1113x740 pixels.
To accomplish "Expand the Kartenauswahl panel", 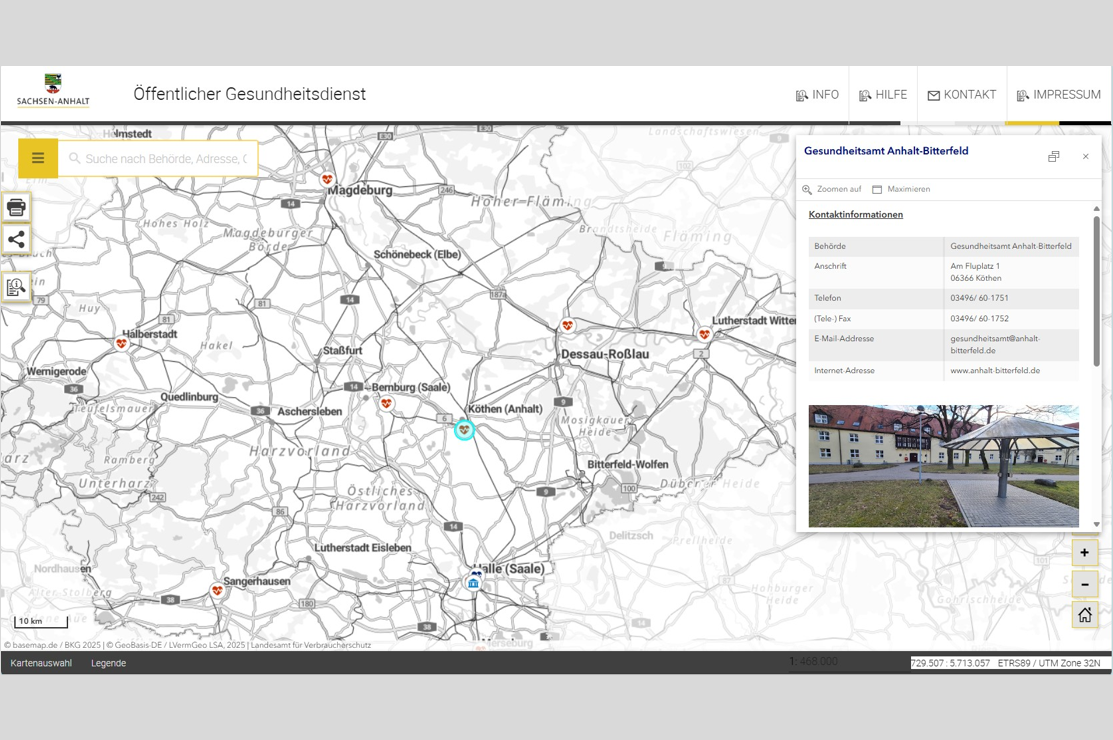I will (41, 663).
